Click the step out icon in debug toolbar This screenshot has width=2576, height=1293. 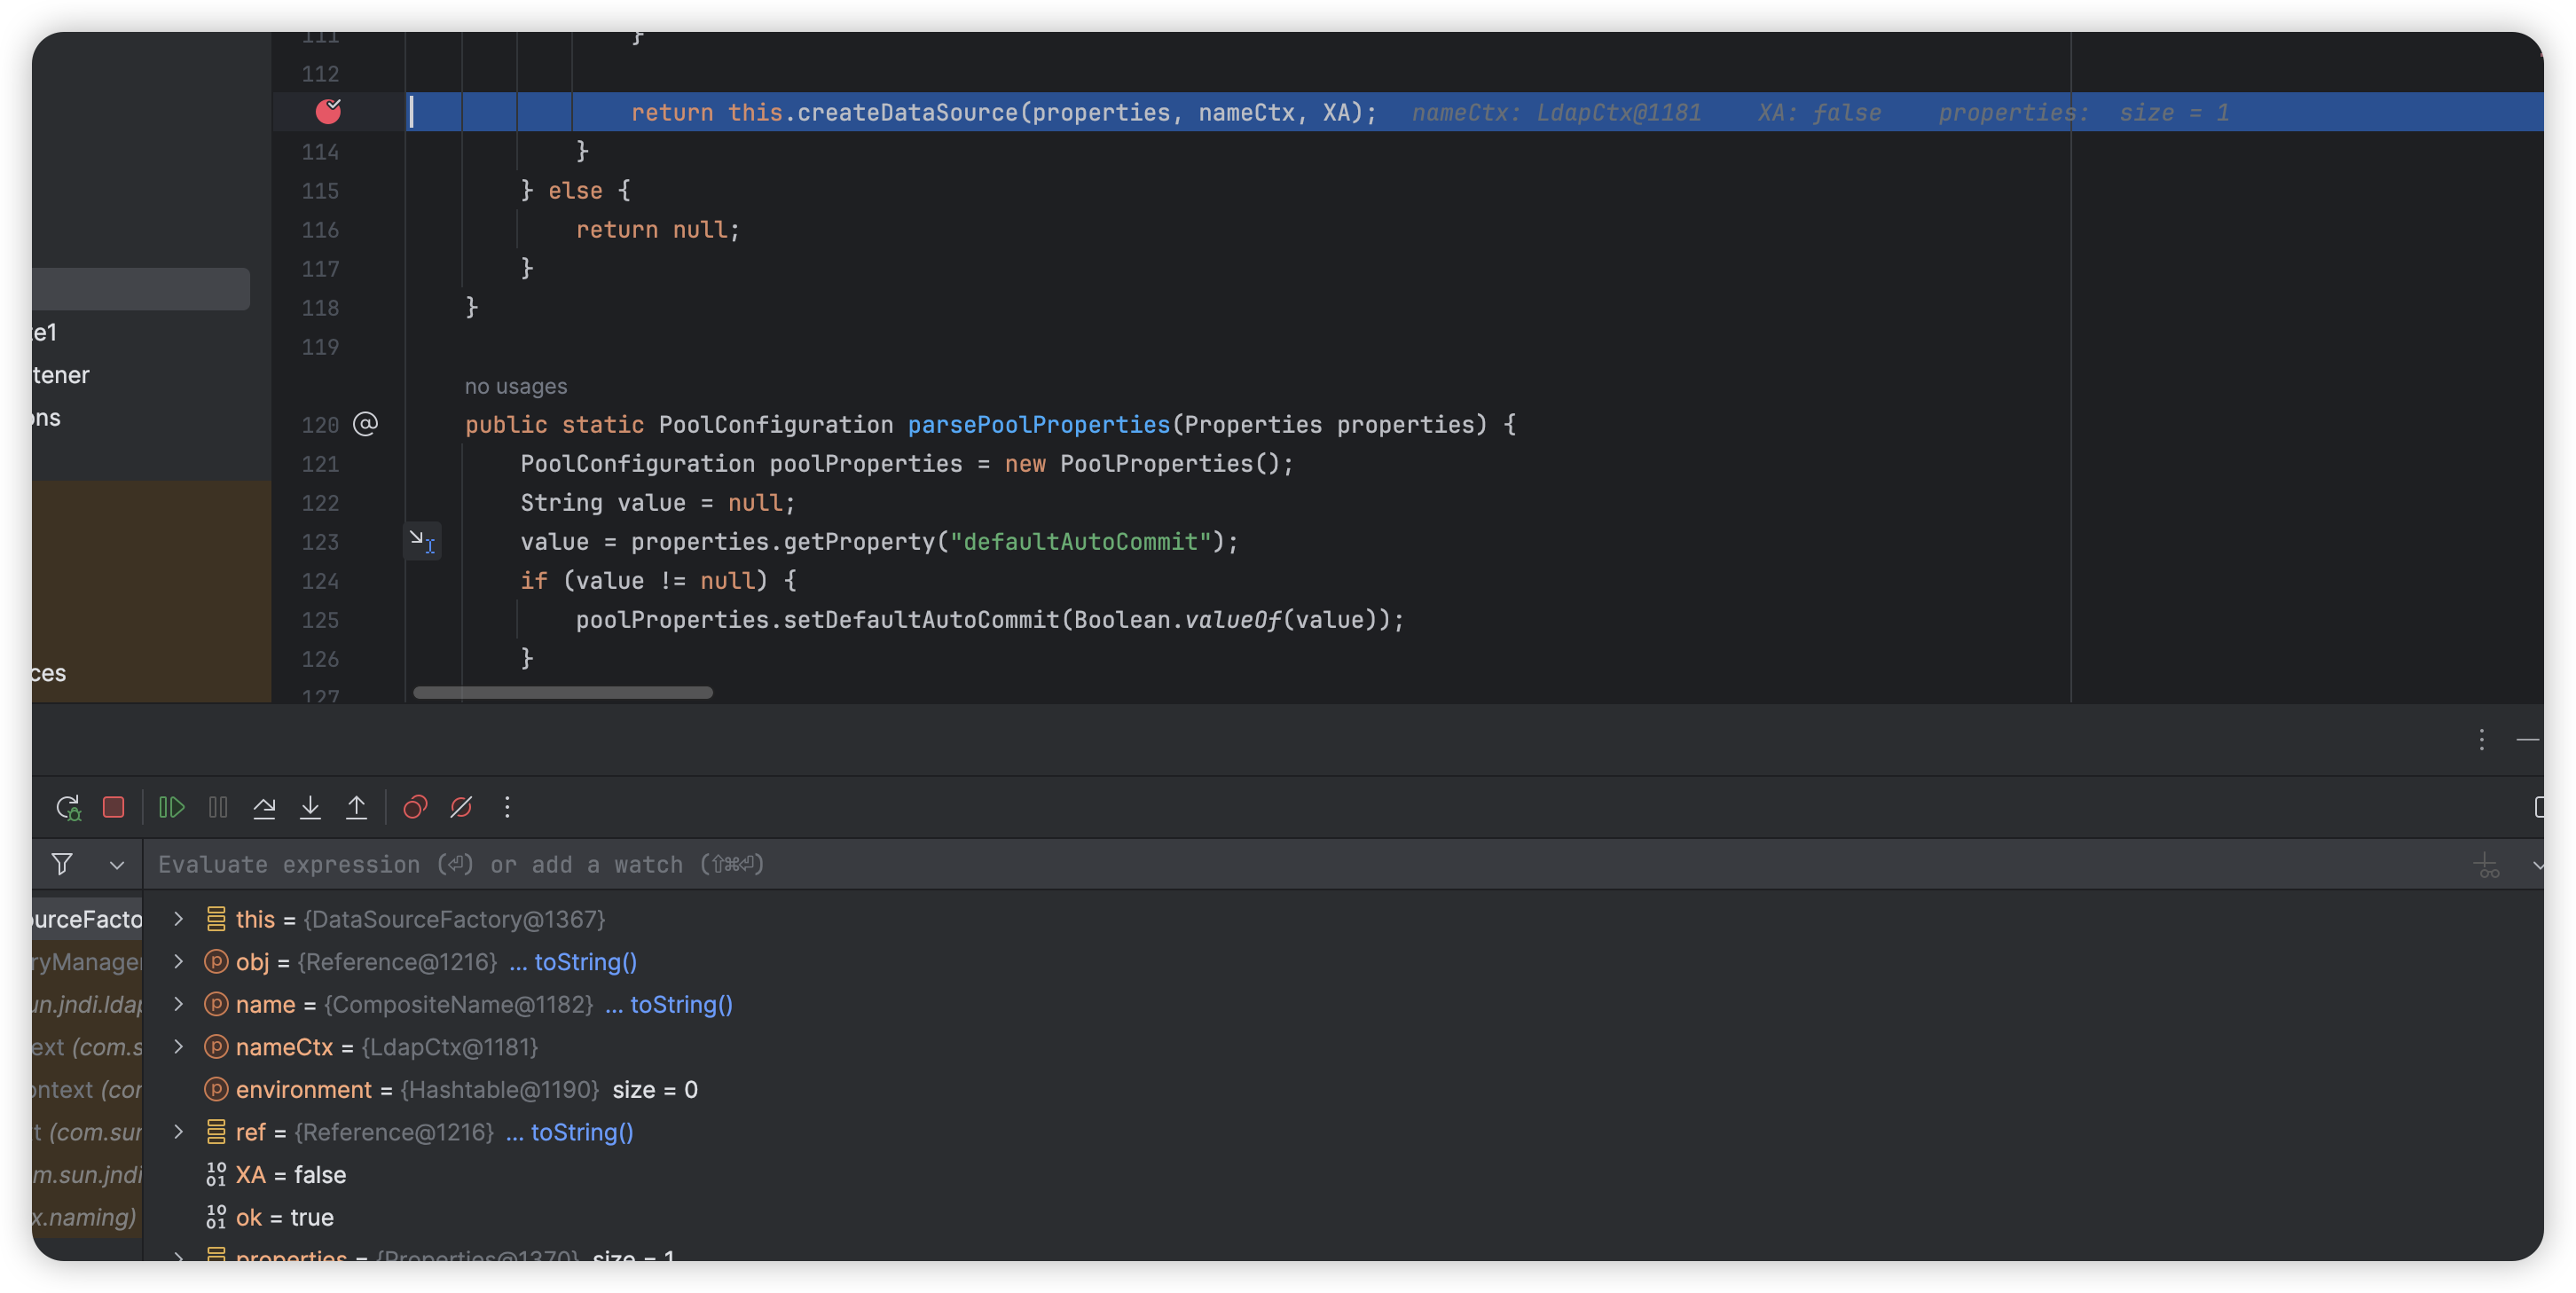[357, 806]
